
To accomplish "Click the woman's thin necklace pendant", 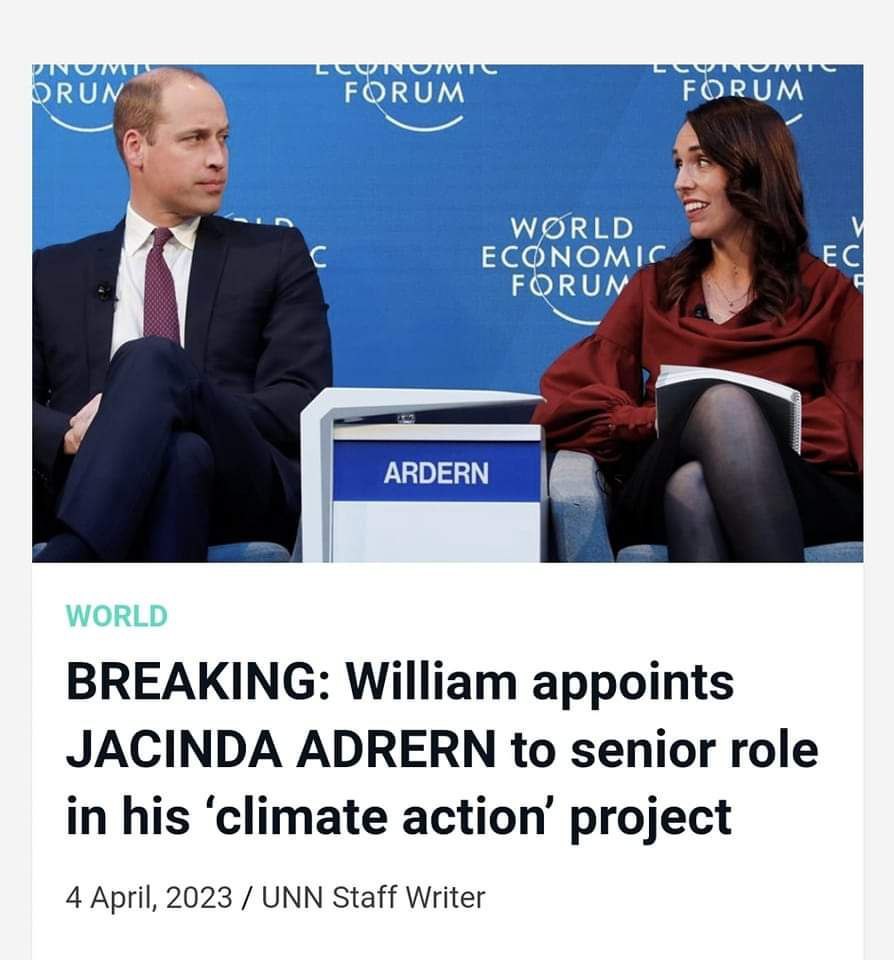I will pos(728,302).
